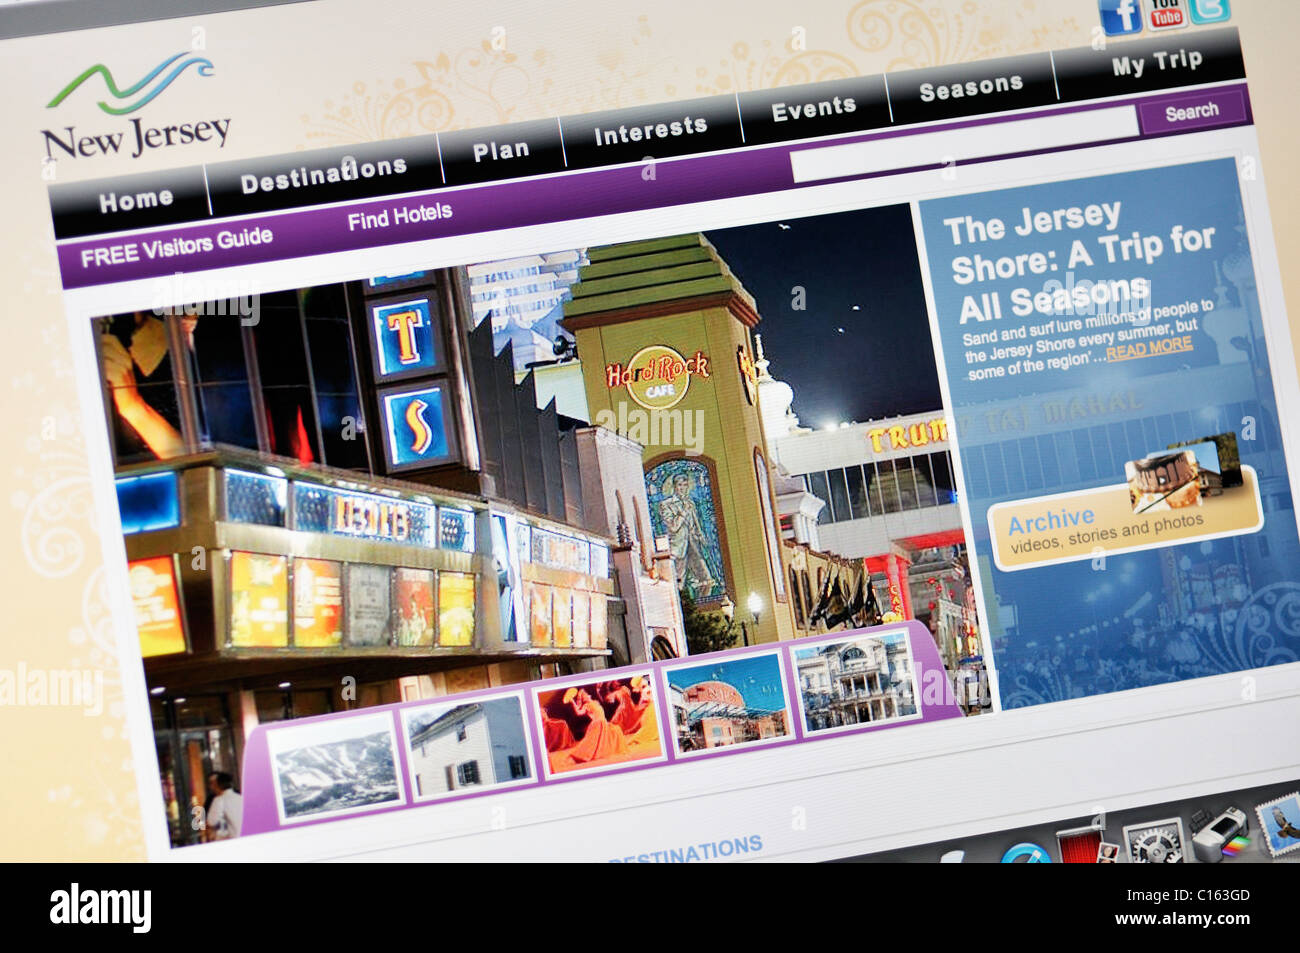Select the Victorian mansion thumbnail
The height and width of the screenshot is (953, 1300).
(855, 680)
